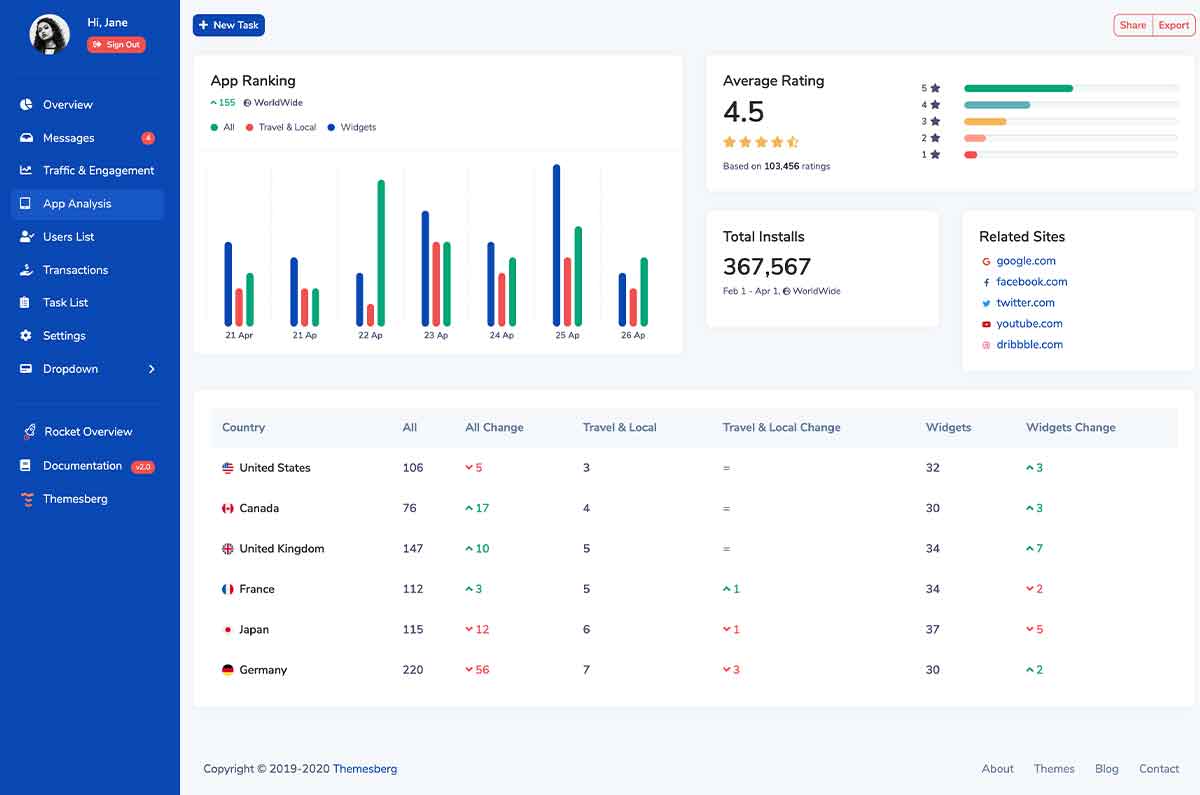Open the dribbble.com related site link

point(1029,345)
